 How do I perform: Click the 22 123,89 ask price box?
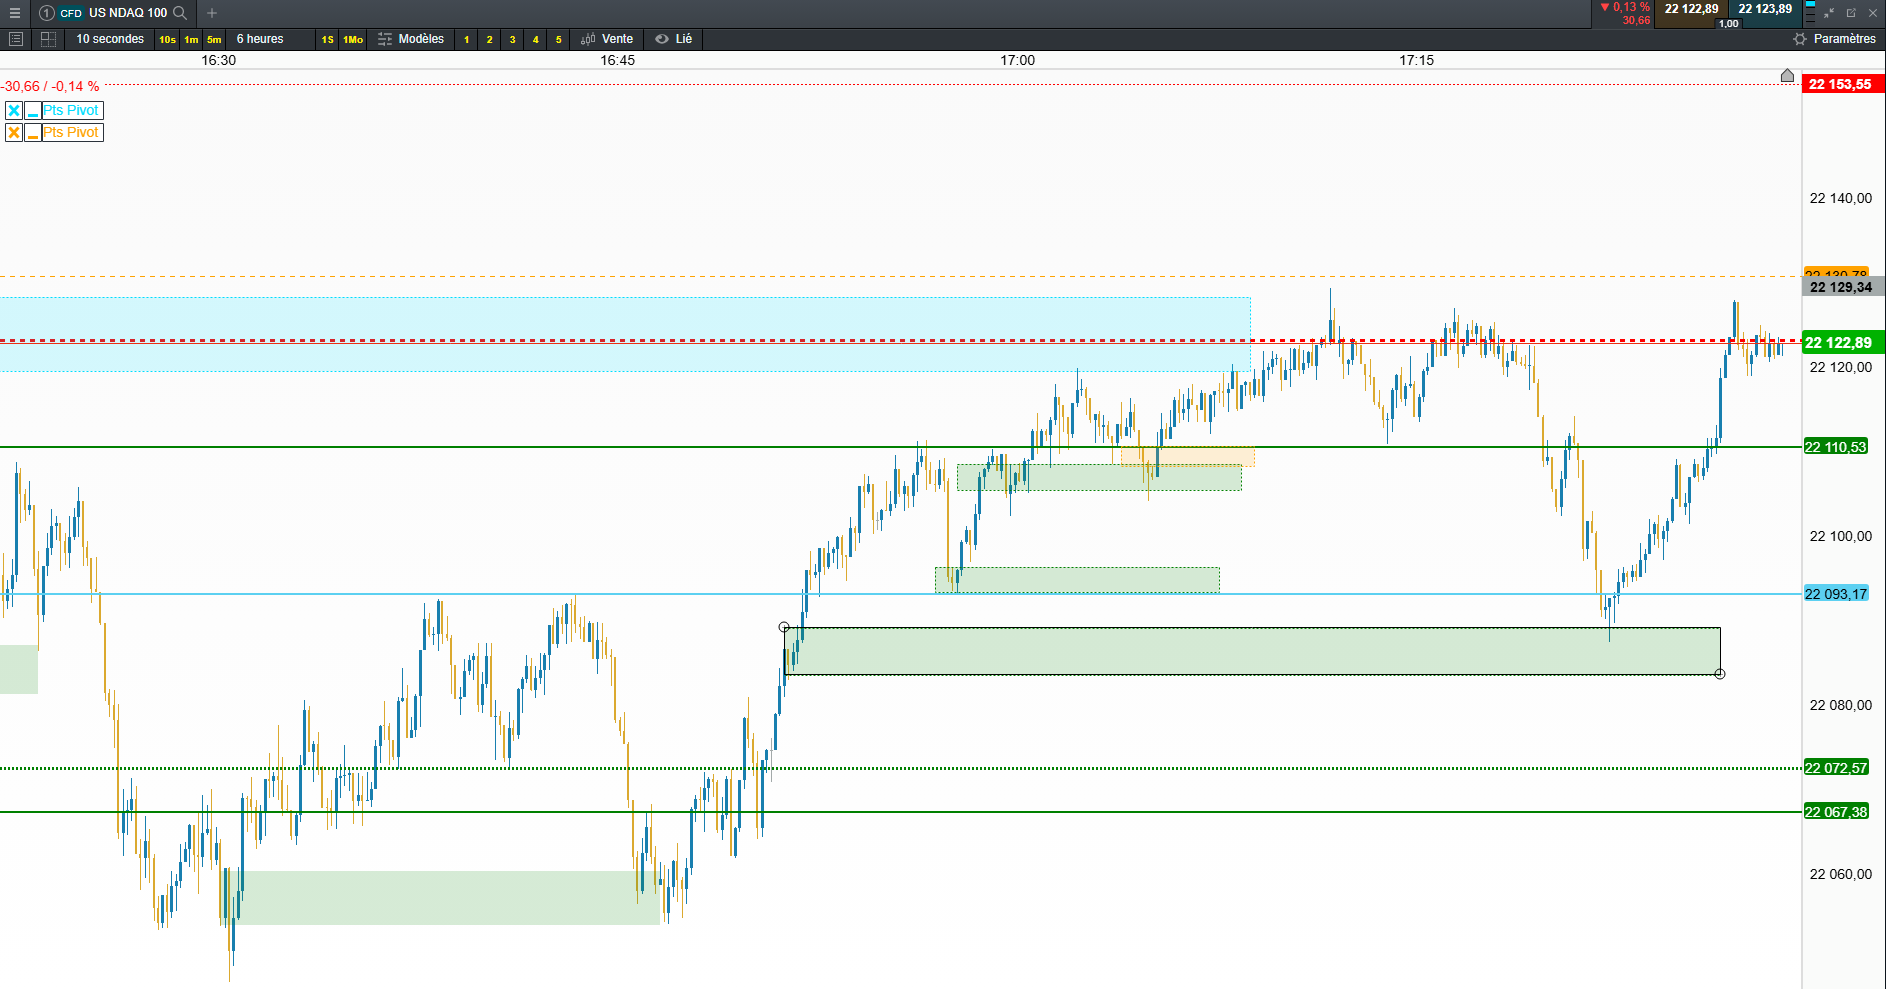pos(1765,9)
